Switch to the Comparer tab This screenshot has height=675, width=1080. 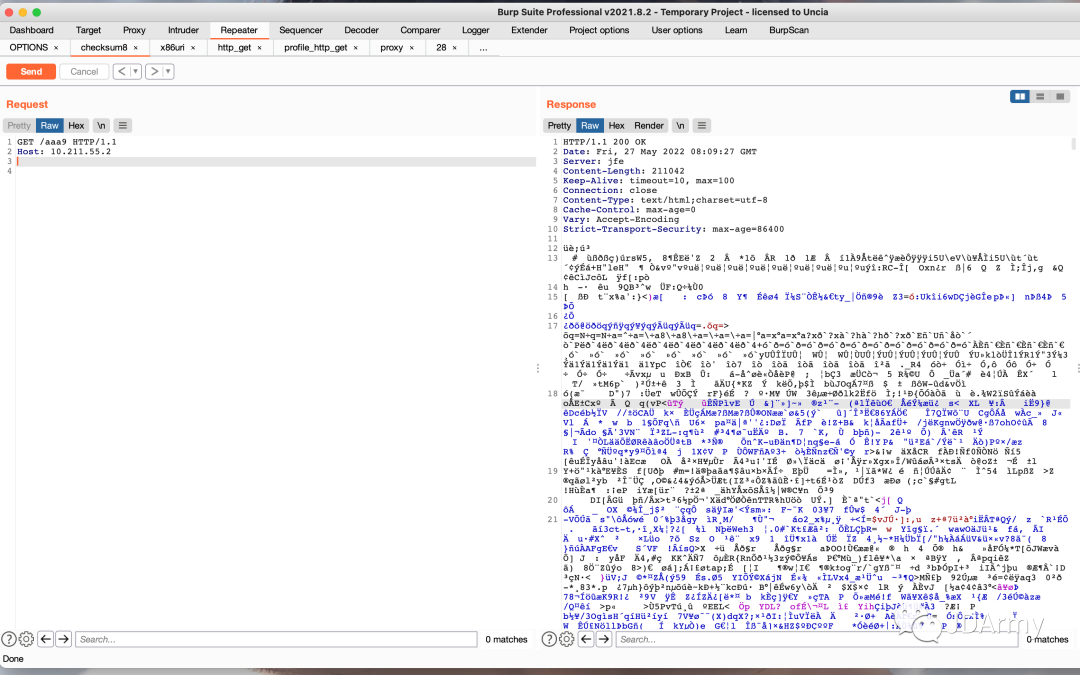pos(420,30)
